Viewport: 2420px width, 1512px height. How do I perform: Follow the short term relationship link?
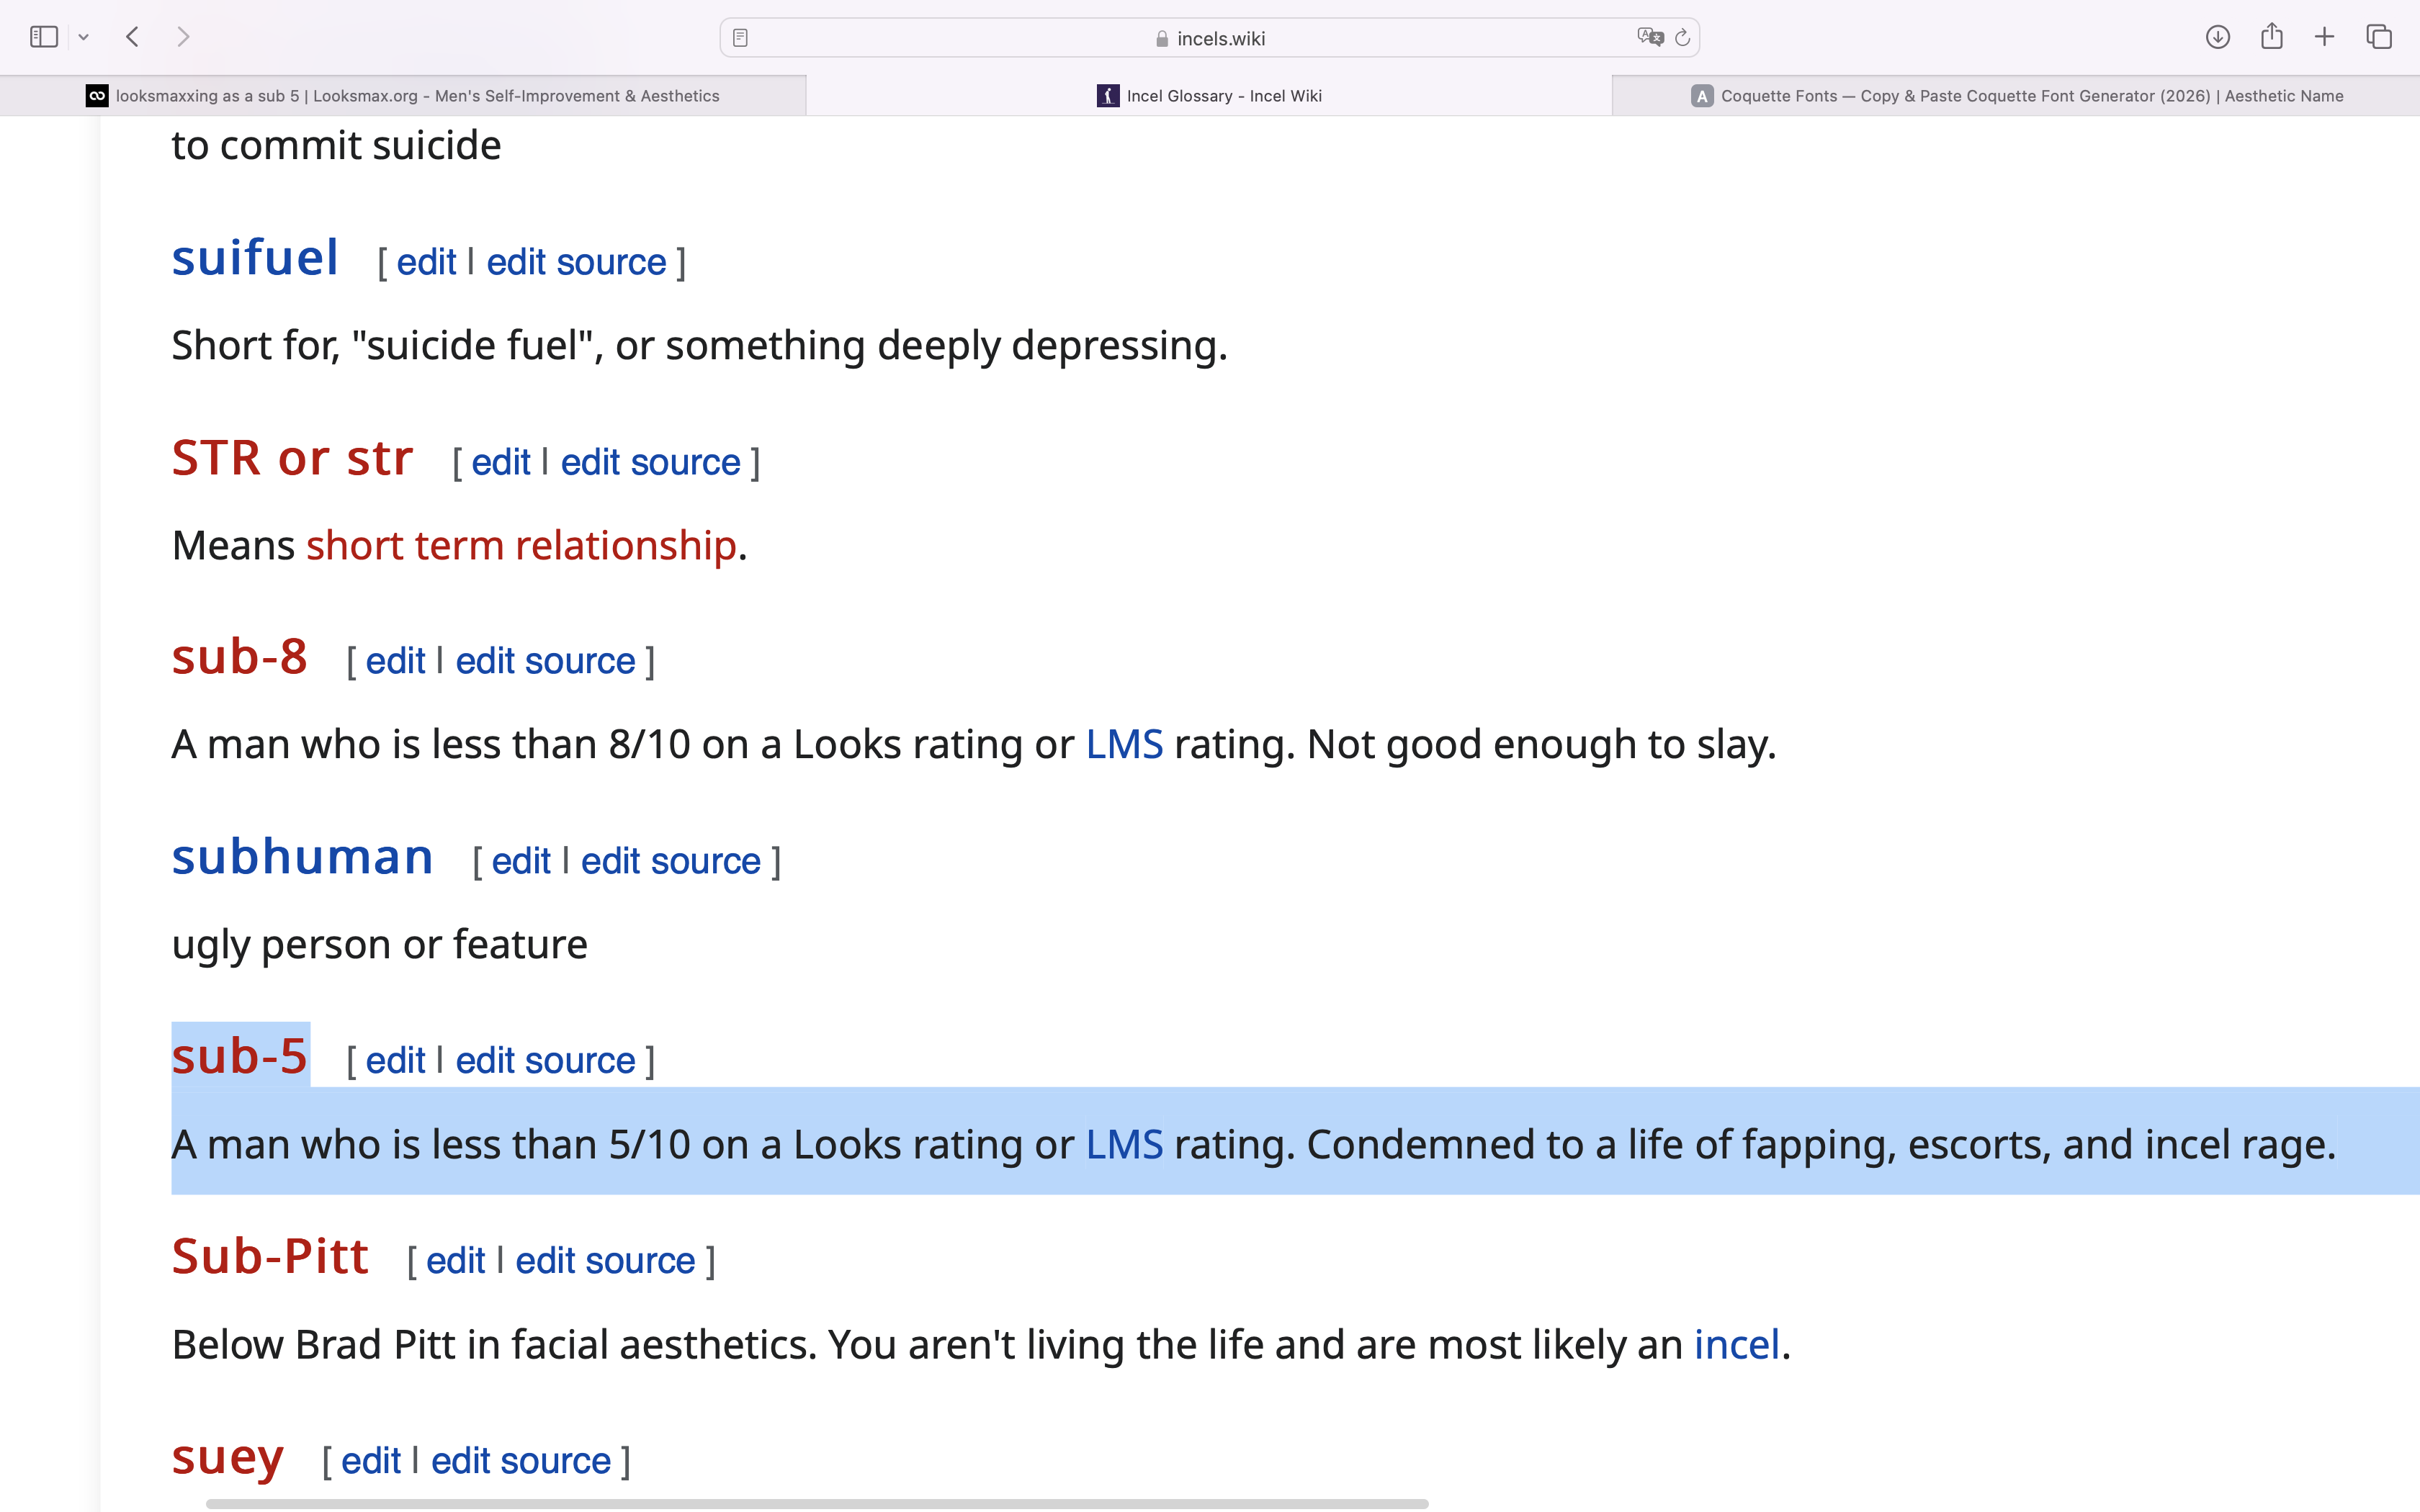[521, 546]
